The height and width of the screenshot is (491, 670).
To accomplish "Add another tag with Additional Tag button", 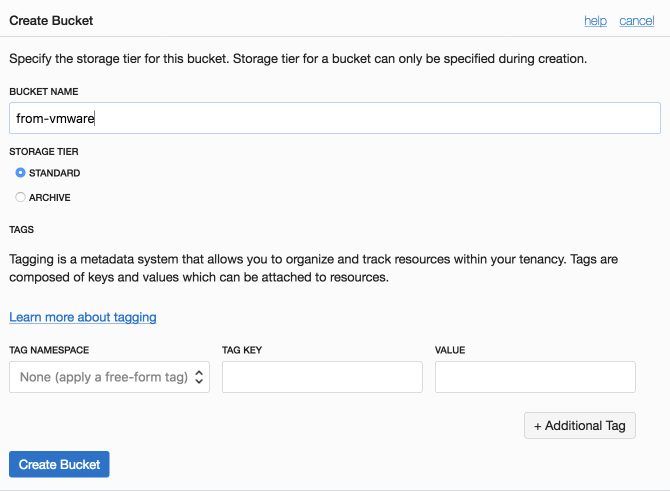I will [580, 426].
